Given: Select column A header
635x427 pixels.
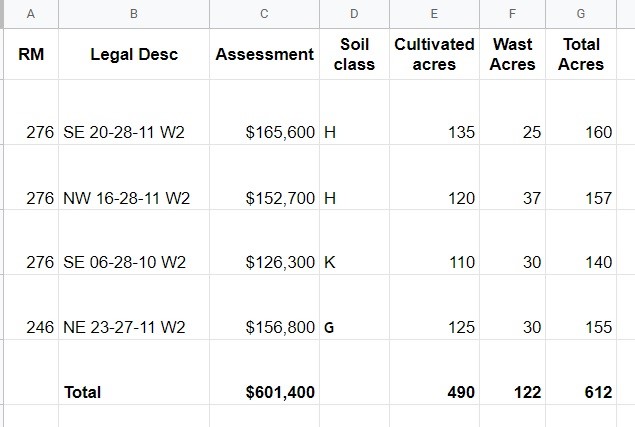Looking at the screenshot, I should tap(31, 14).
